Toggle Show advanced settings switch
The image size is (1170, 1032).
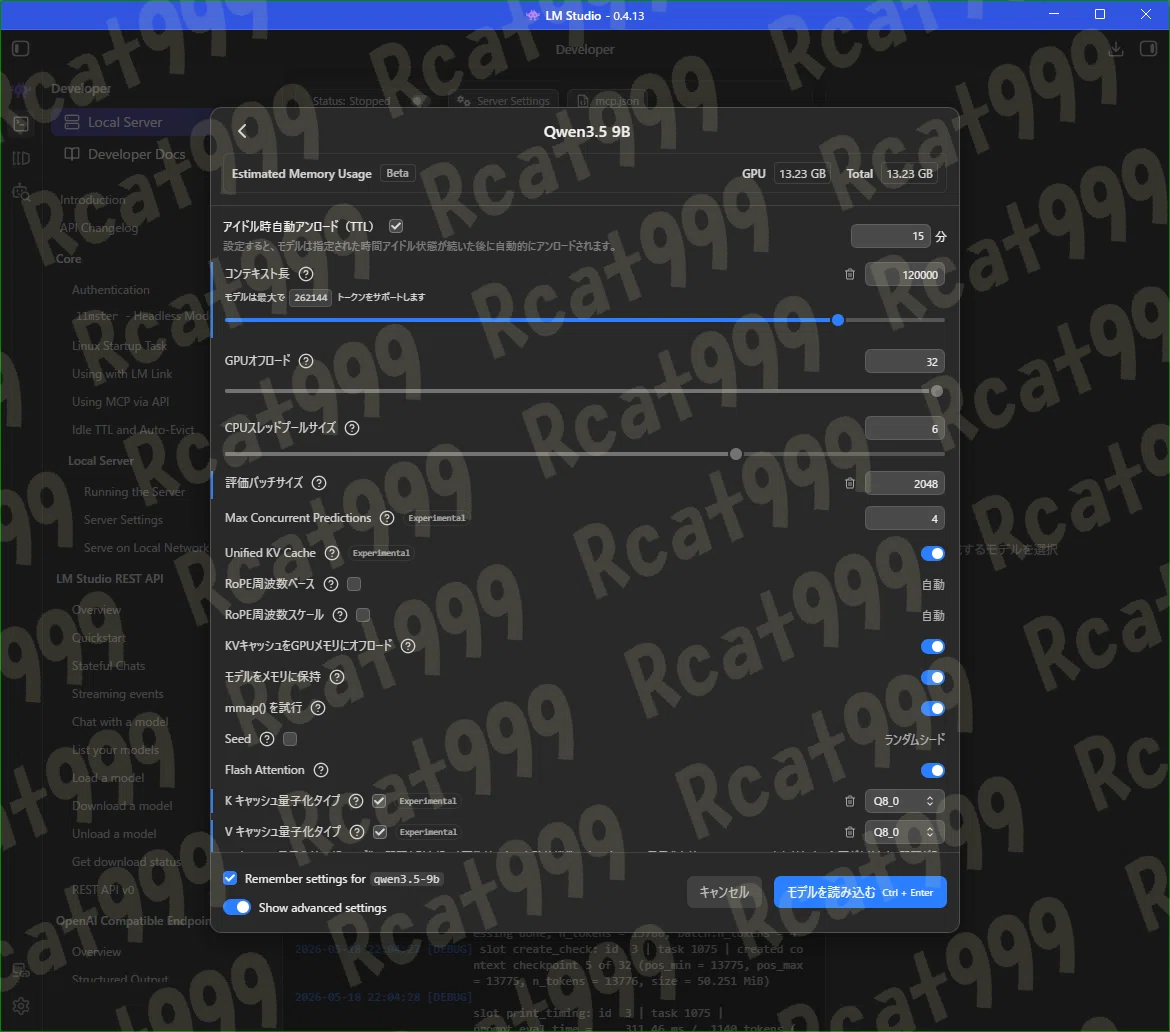[237, 907]
